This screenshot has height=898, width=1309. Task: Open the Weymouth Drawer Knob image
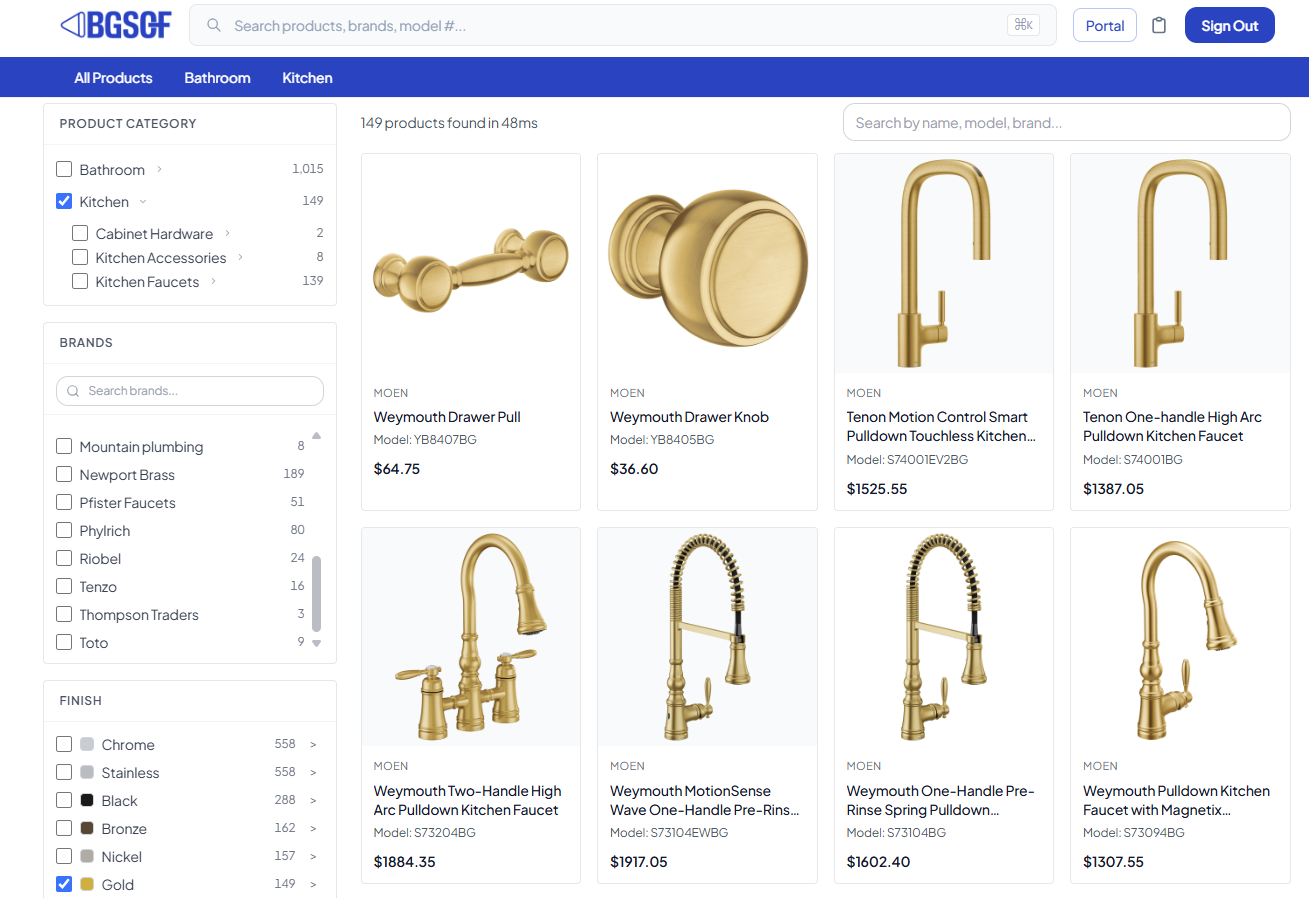pos(707,263)
